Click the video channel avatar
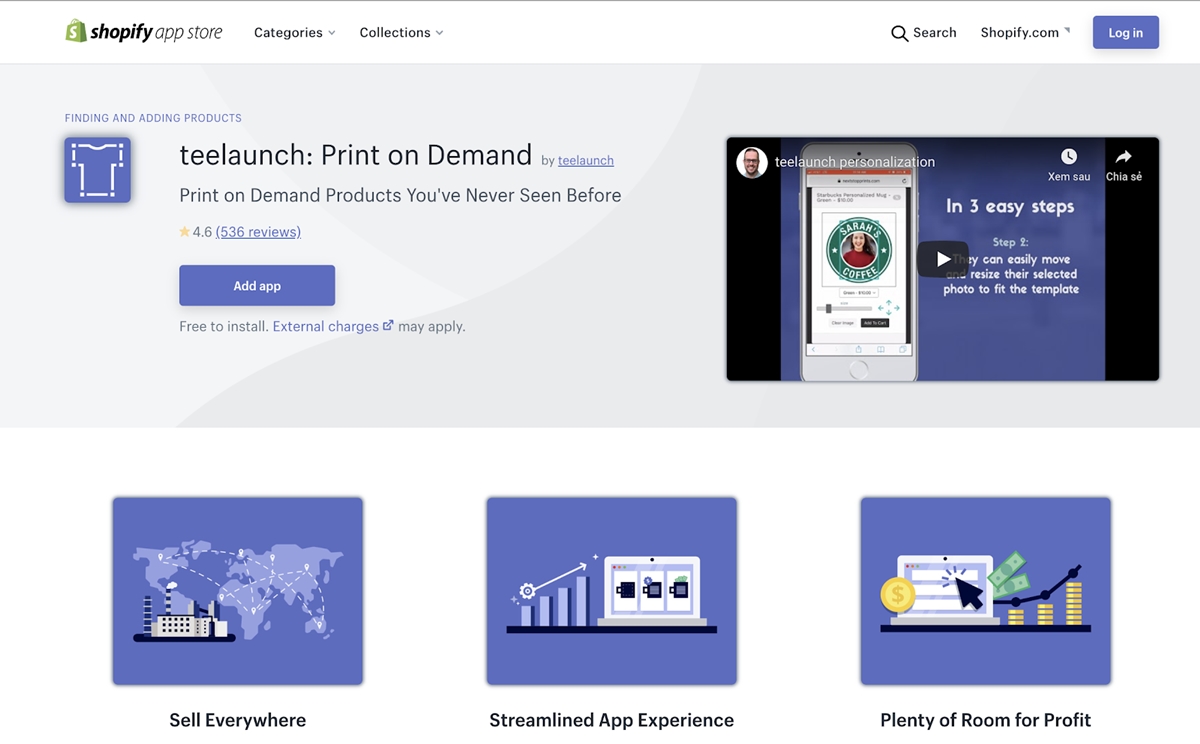1200x744 pixels. (752, 162)
